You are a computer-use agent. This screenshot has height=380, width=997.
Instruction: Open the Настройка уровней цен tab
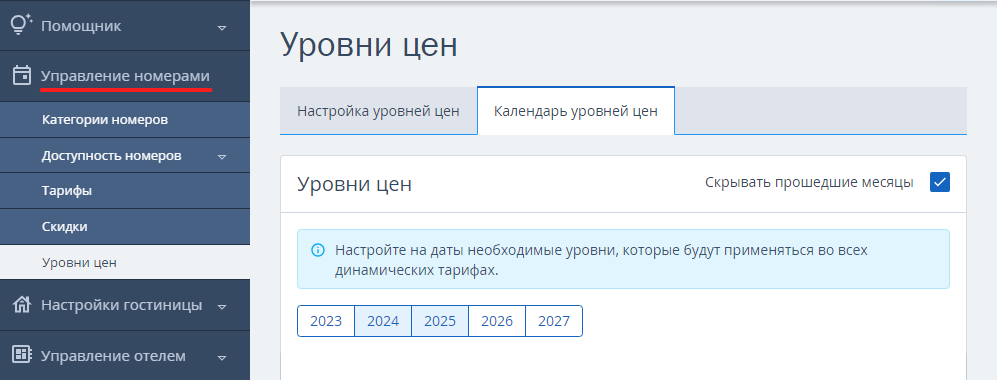pos(378,111)
